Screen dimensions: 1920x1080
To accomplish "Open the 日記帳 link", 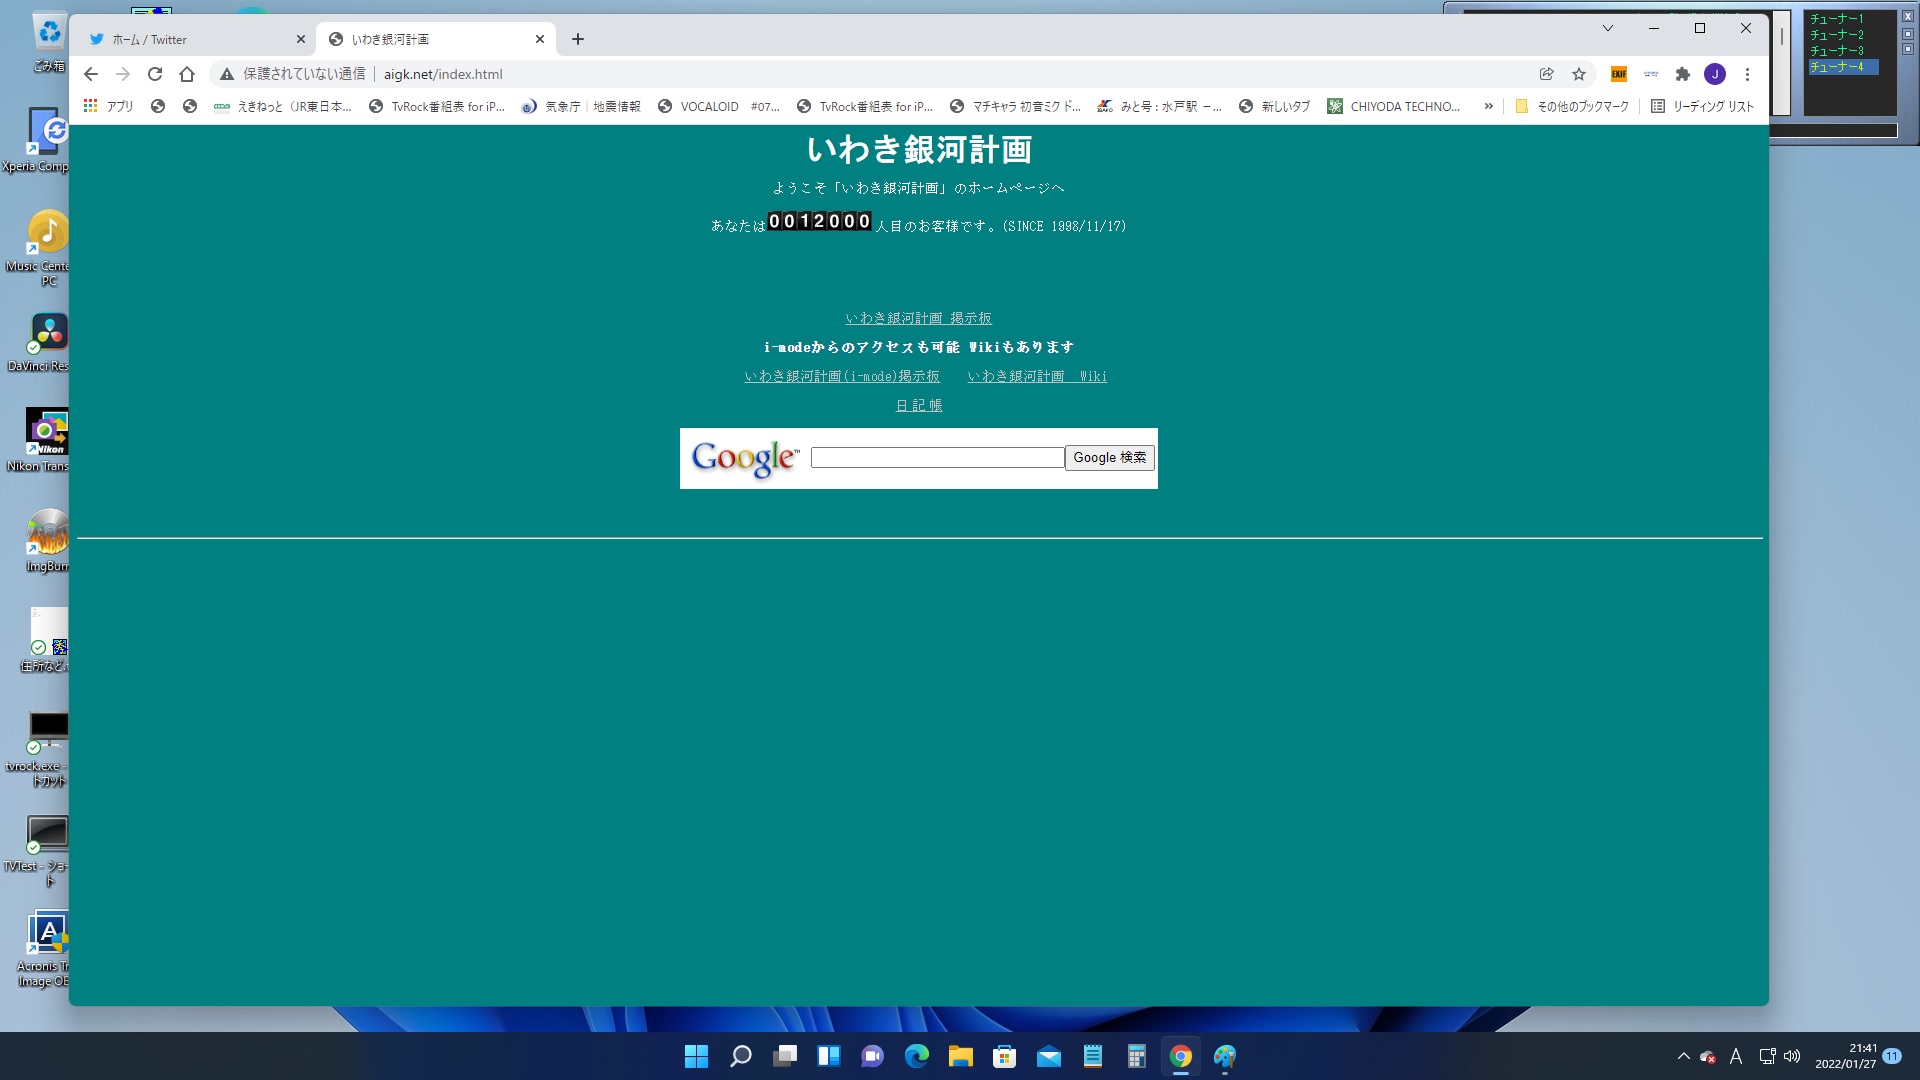I will coord(919,405).
